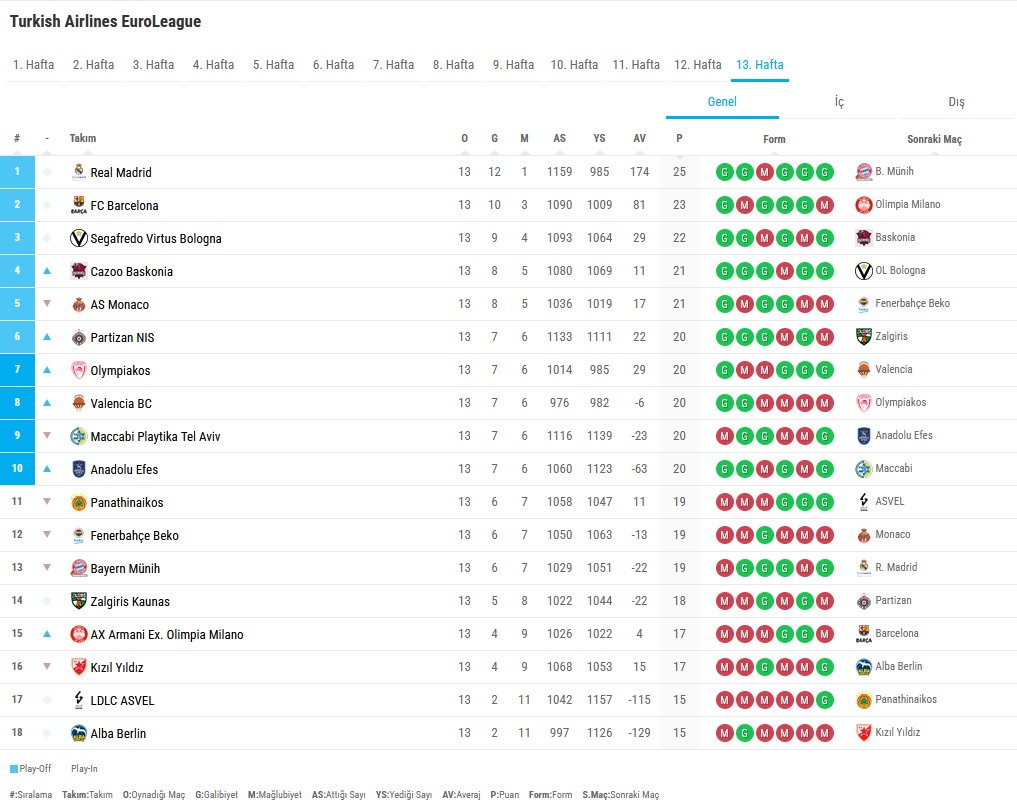
Task: Click the Takım column header
Action: (x=82, y=138)
